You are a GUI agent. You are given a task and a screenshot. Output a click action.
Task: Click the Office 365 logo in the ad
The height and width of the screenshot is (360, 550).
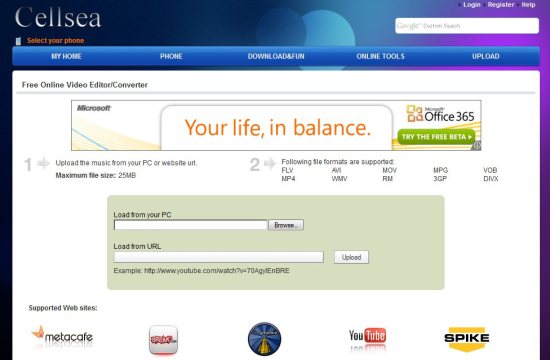tap(441, 114)
